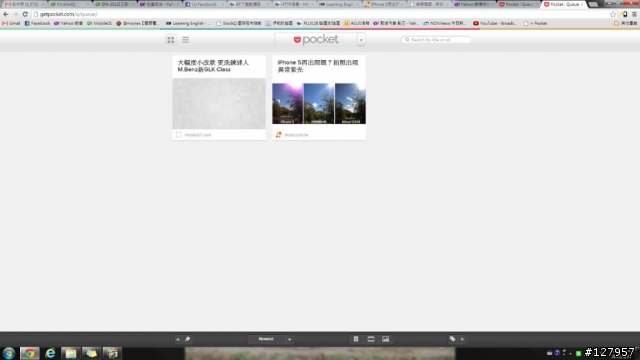Open the ASUS bookmark
640x360 pixels.
[x=357, y=23]
